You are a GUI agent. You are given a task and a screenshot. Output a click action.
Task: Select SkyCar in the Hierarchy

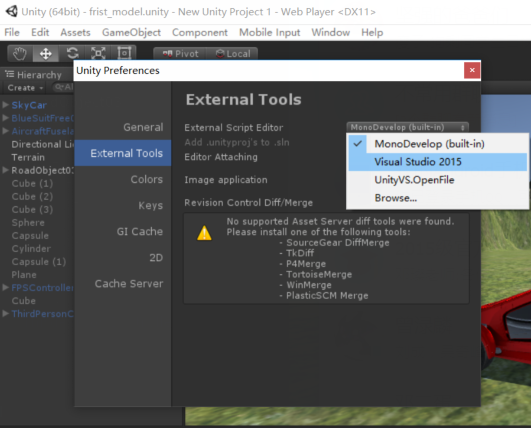[29, 105]
